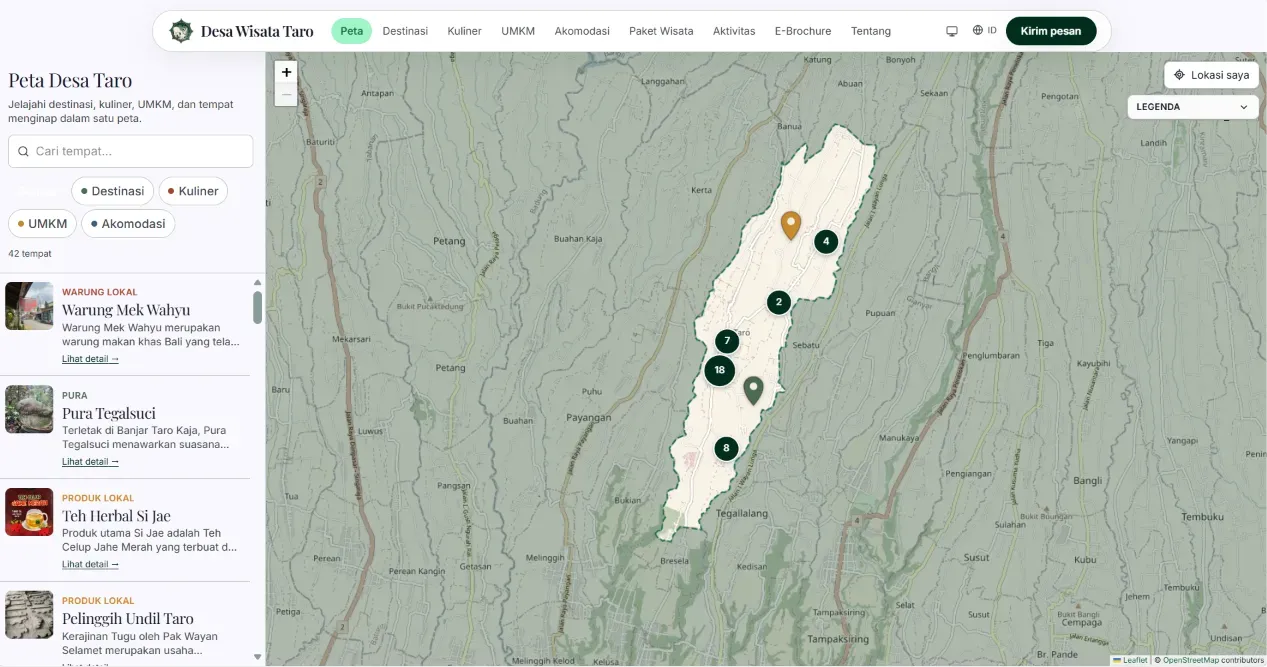The image size is (1267, 667).
Task: Filter places by Akomodasi chip
Action: 128,224
